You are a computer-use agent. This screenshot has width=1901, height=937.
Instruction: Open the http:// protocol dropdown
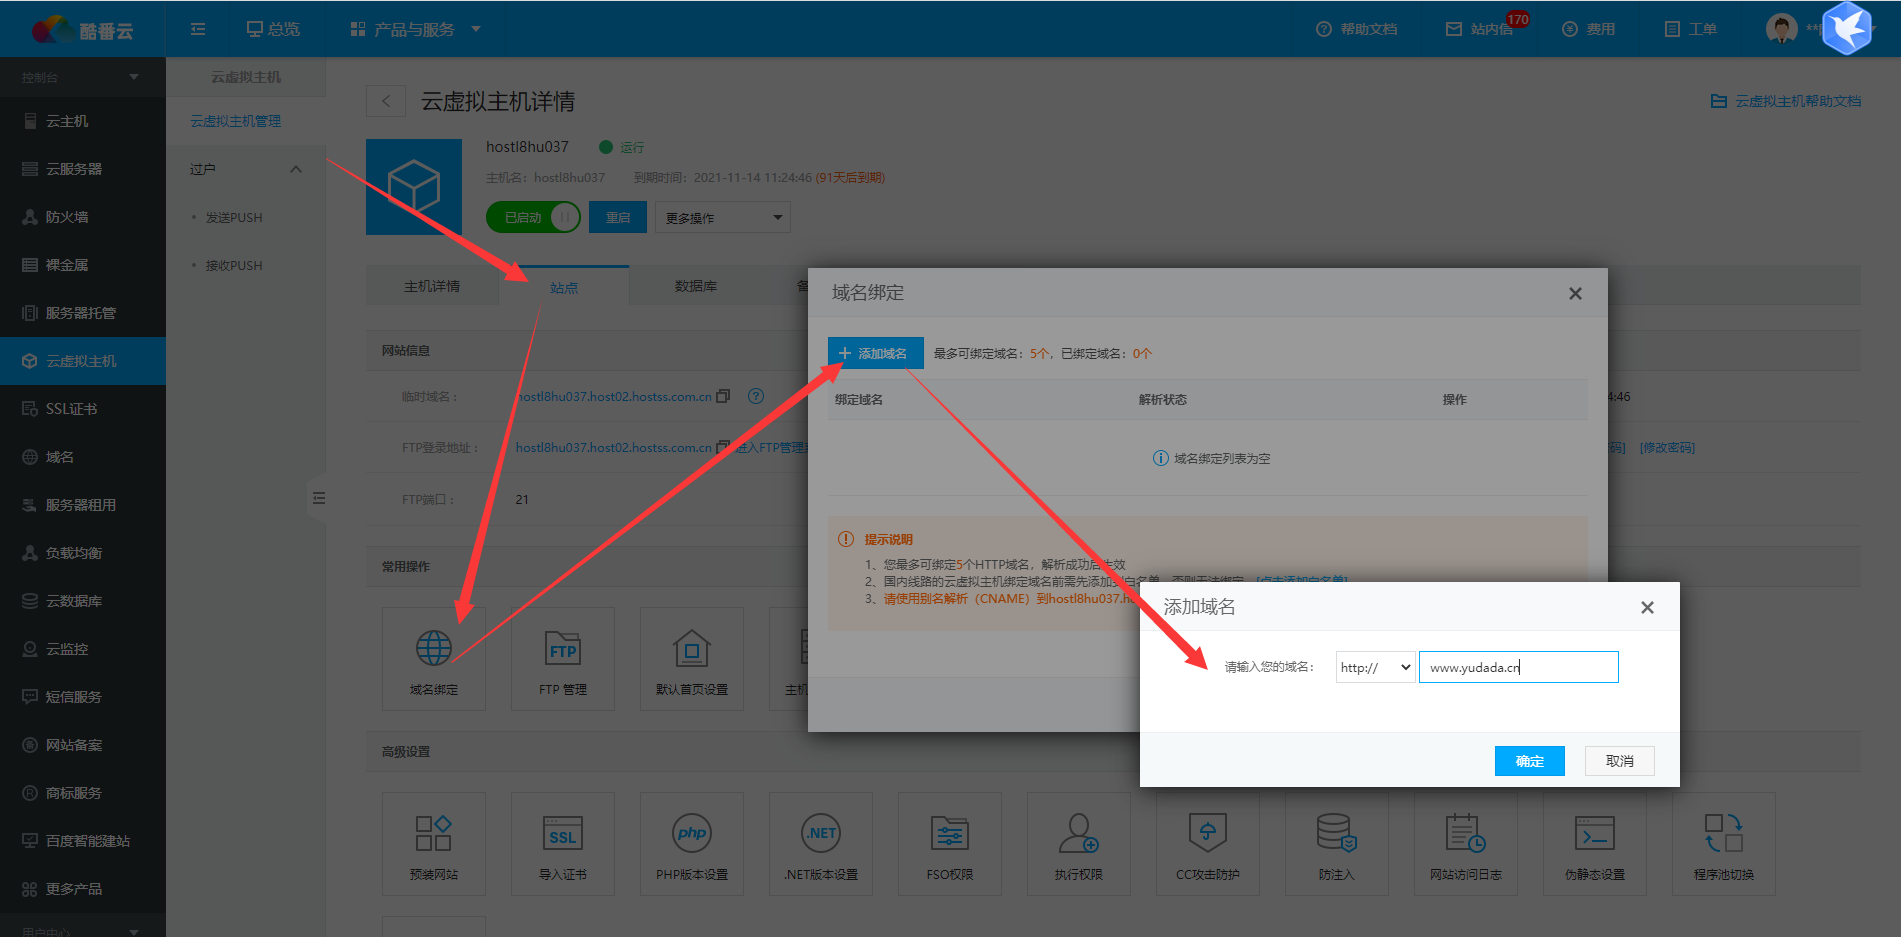click(x=1375, y=667)
